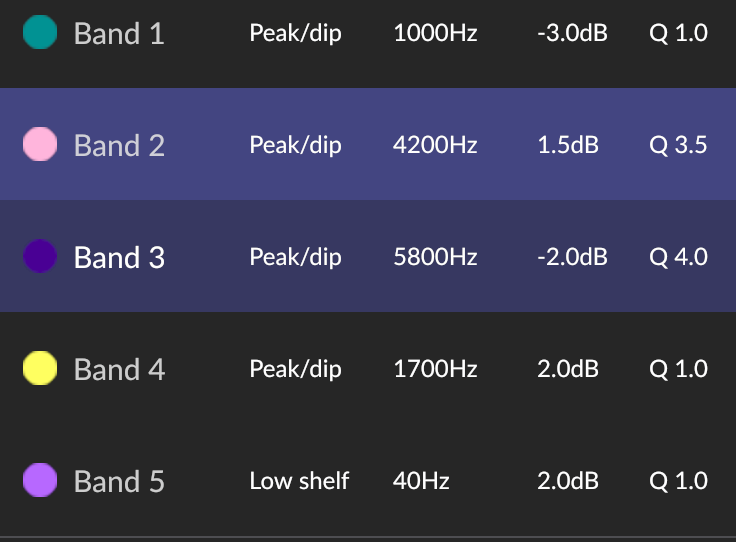This screenshot has height=542, width=736.
Task: Click Band 4 frequency 1700Hz
Action: [435, 369]
